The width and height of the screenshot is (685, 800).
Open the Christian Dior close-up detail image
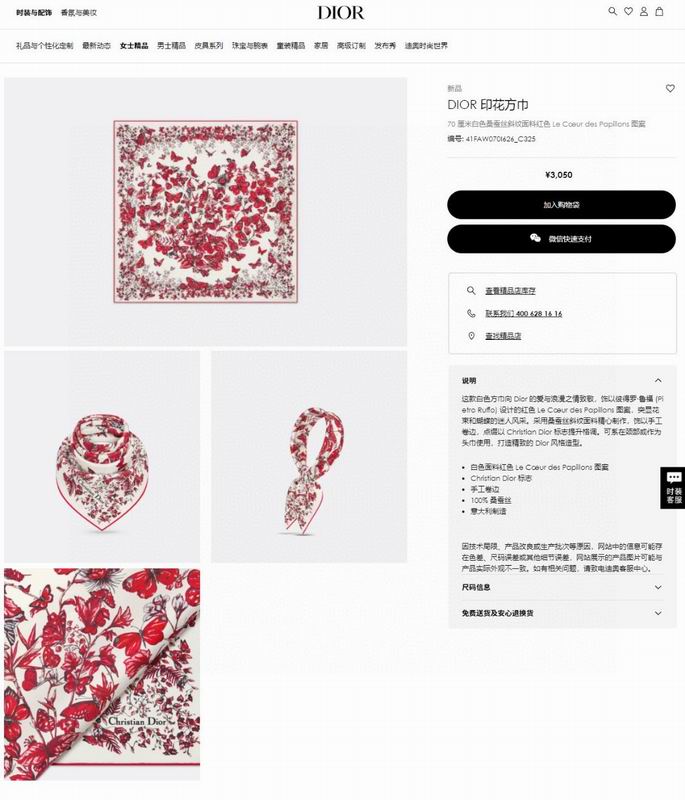click(102, 674)
